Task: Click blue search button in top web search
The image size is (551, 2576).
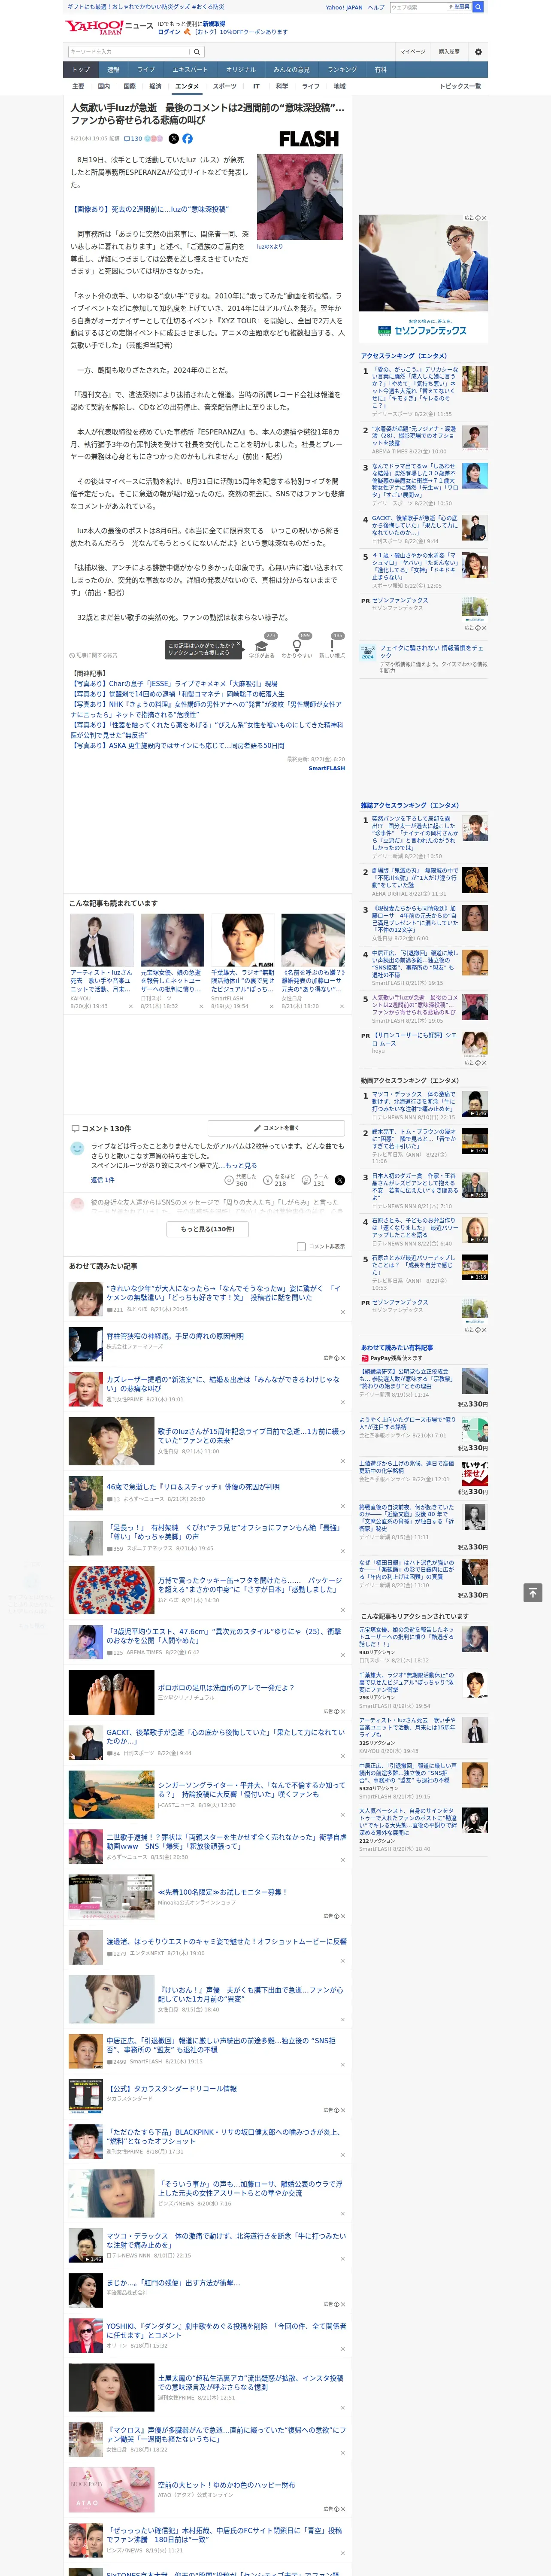Action: point(478,7)
